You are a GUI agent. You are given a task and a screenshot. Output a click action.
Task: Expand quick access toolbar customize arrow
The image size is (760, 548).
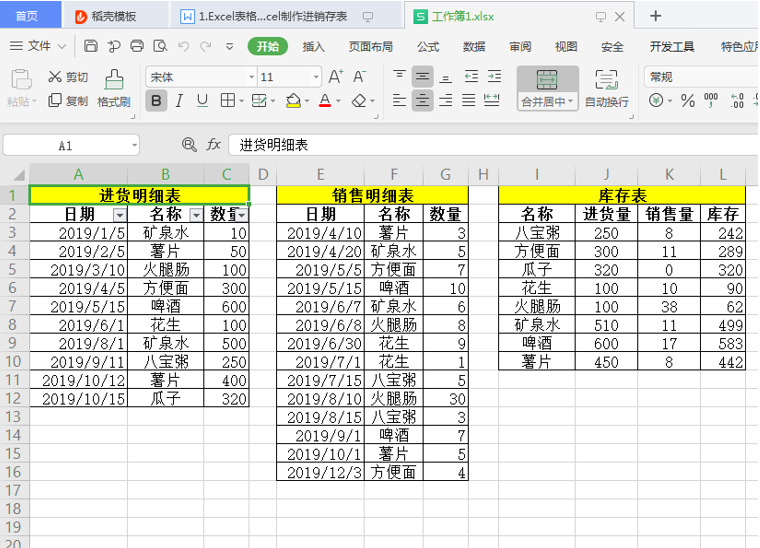pyautogui.click(x=229, y=47)
